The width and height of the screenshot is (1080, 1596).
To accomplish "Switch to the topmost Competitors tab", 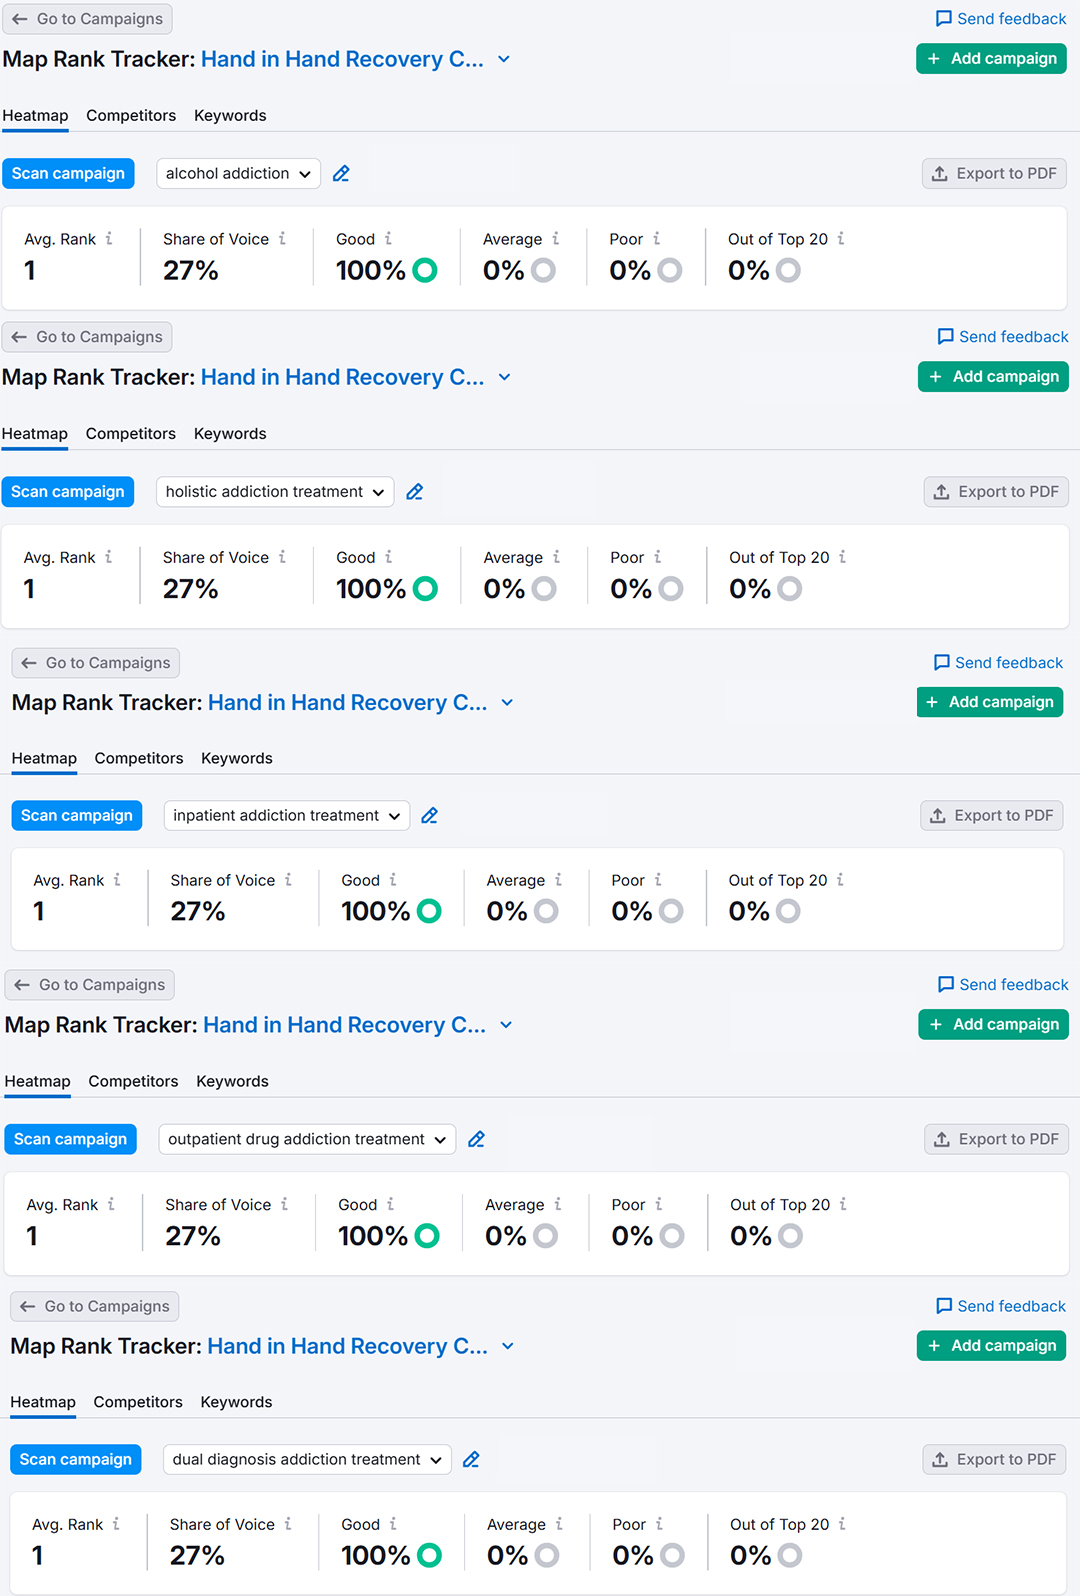I will [x=131, y=116].
